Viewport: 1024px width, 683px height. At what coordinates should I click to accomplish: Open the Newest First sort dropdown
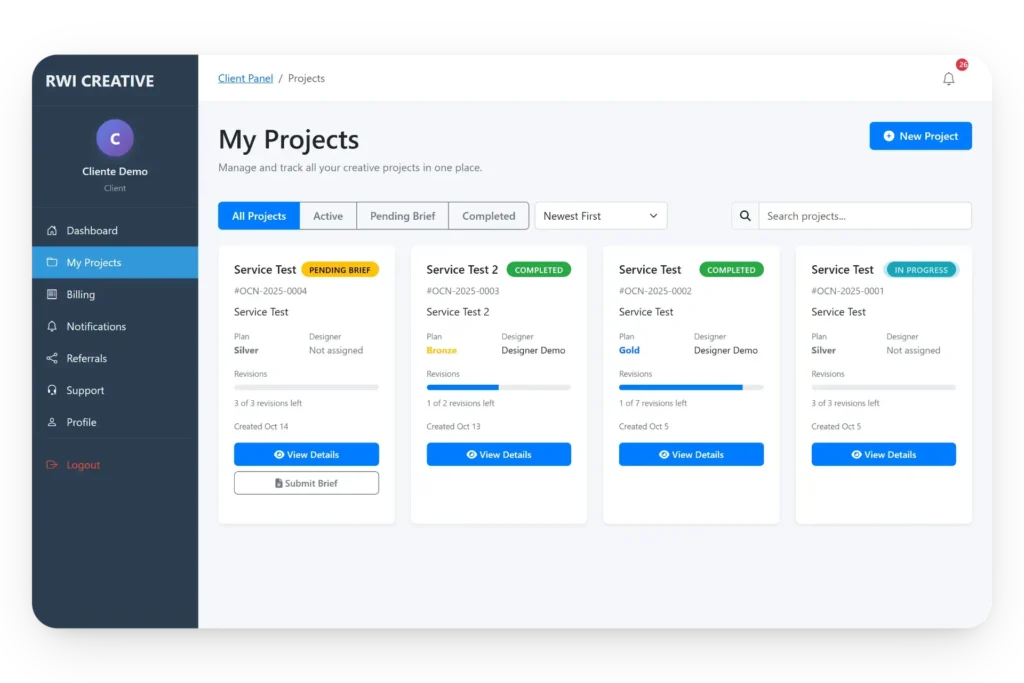point(600,215)
